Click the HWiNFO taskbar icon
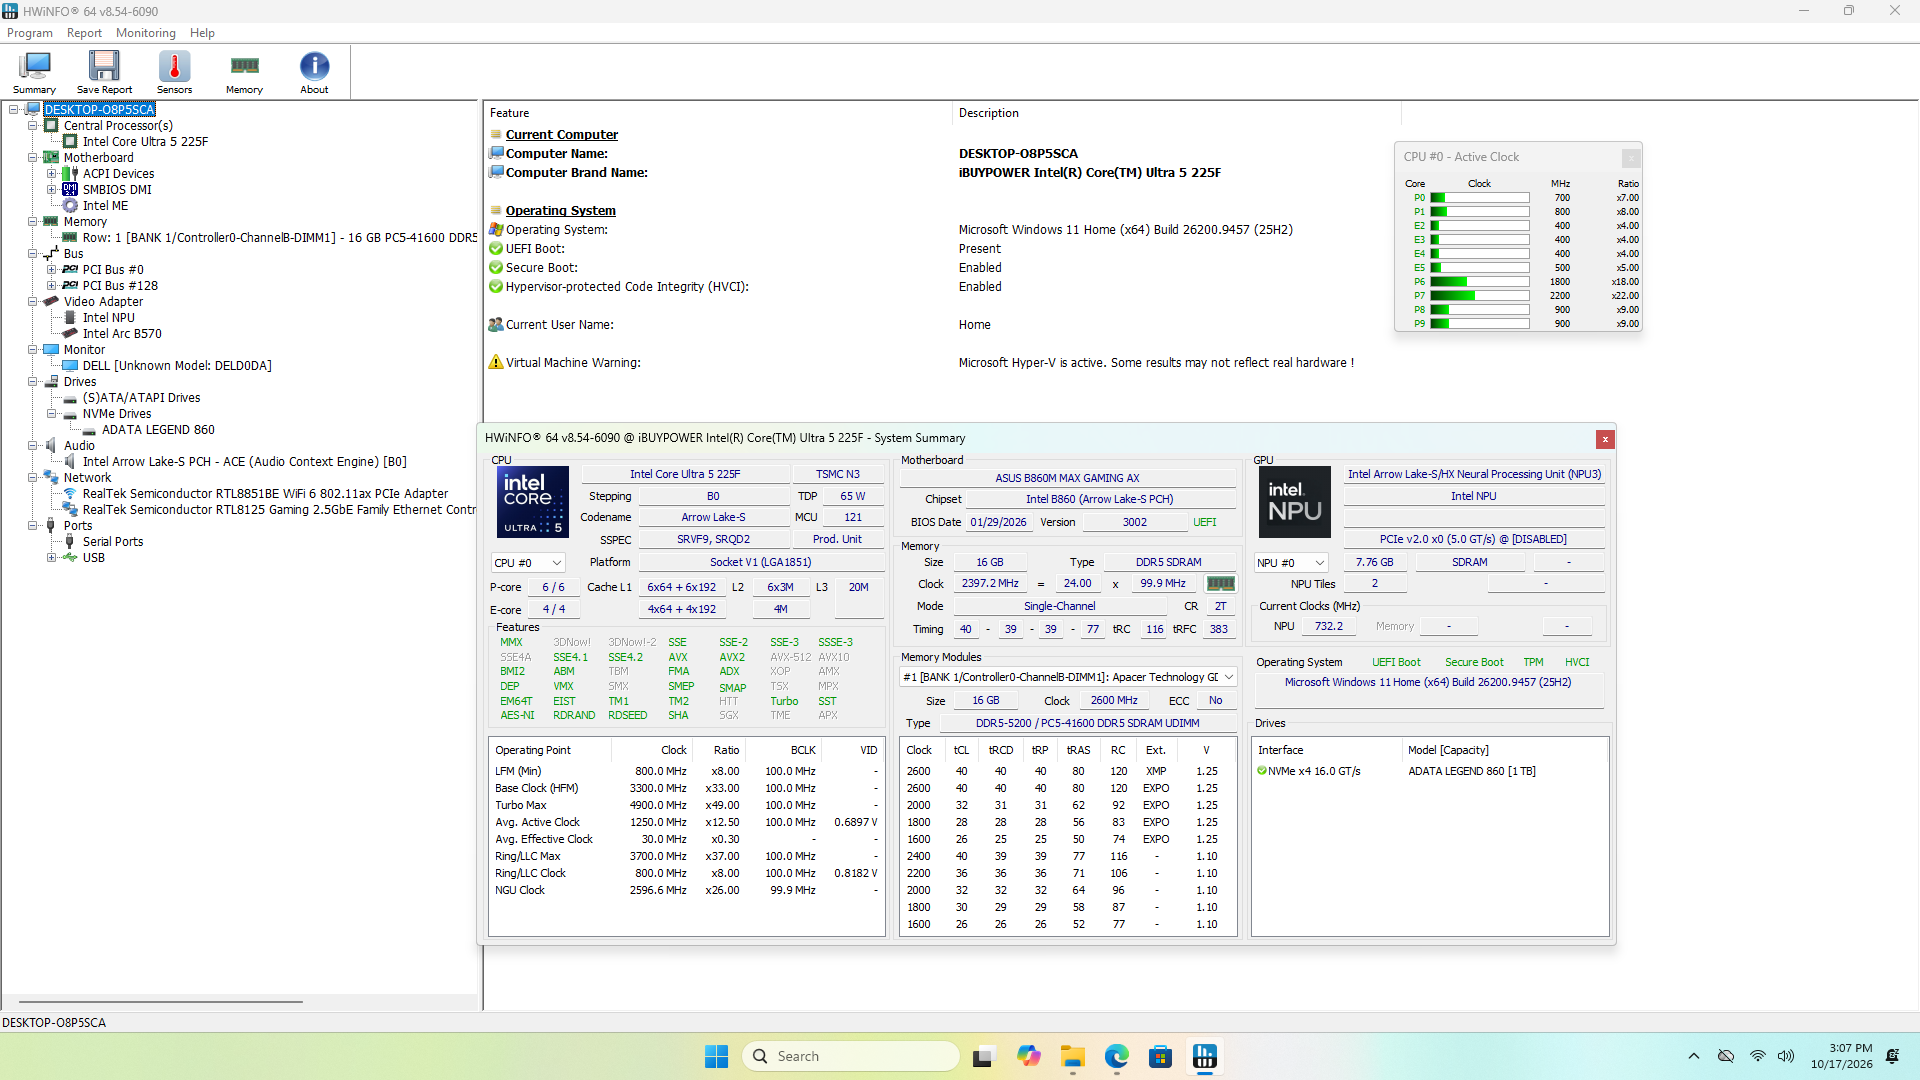Viewport: 1920px width, 1080px height. pyautogui.click(x=1205, y=1057)
